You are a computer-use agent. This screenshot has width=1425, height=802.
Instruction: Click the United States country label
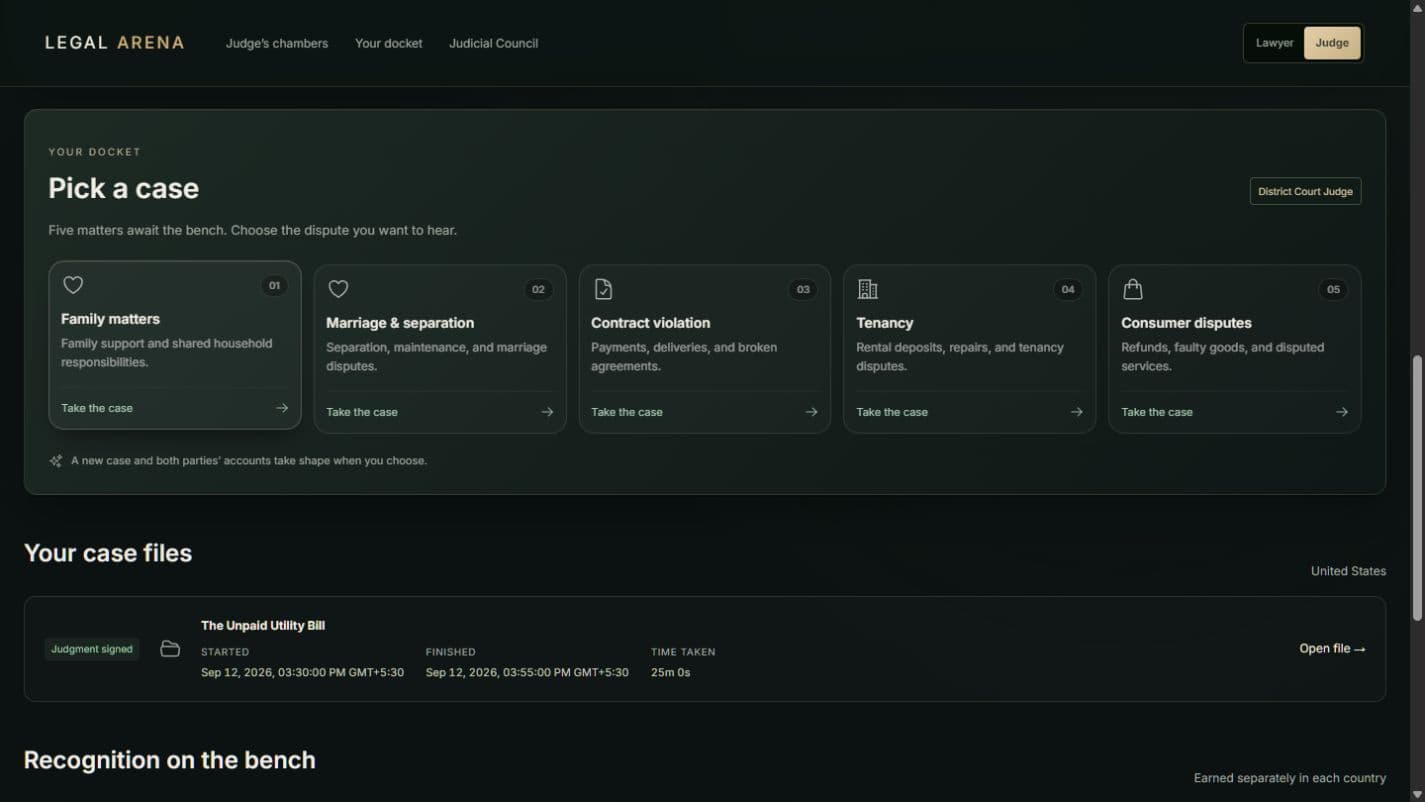[1348, 571]
